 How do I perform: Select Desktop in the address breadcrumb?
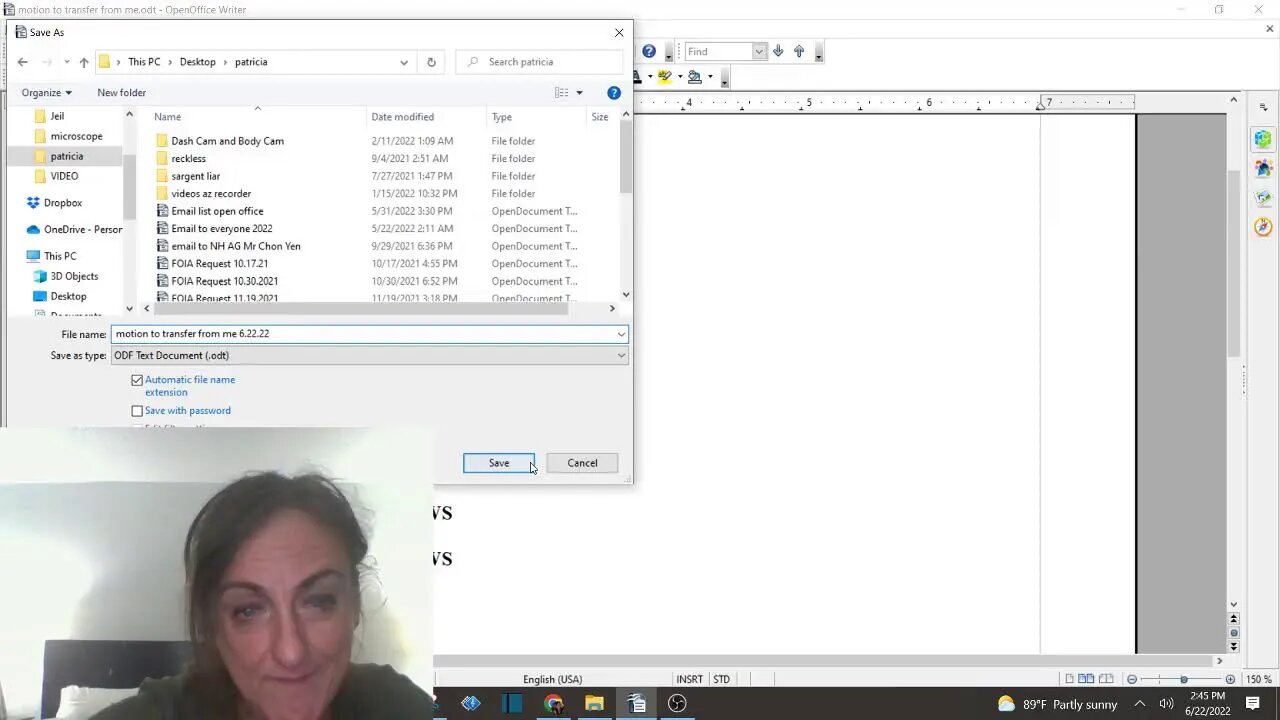click(x=197, y=62)
